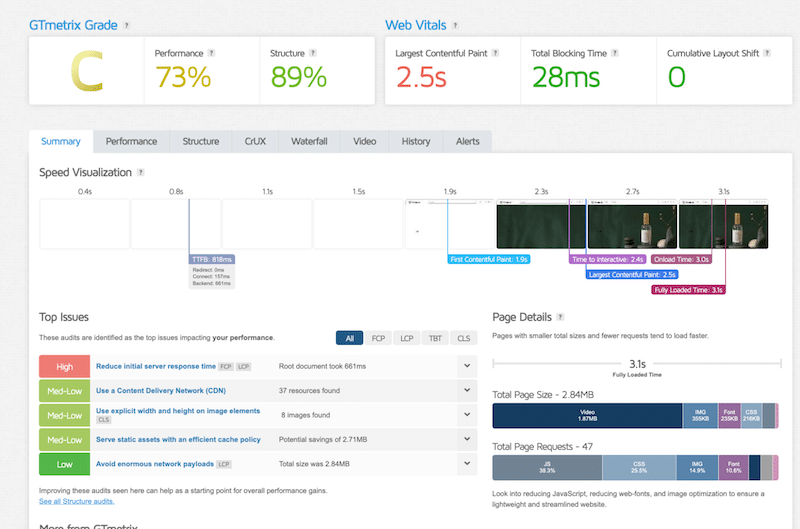The image size is (800, 529).
Task: Expand the Reduce initial server response time audit
Action: tap(466, 366)
